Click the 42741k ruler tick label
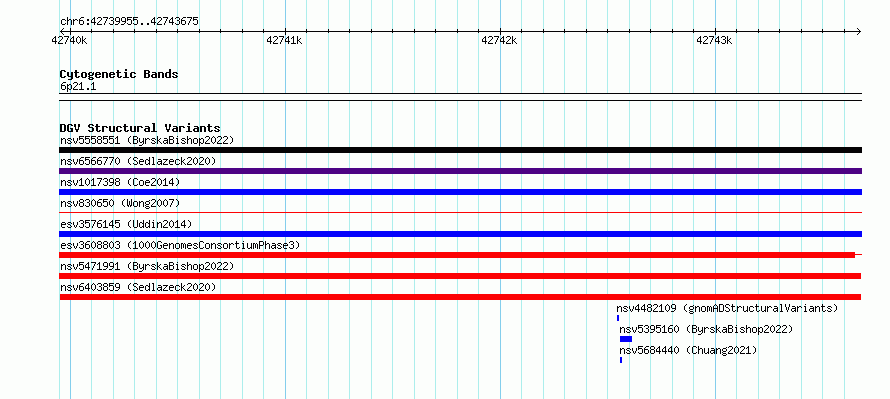 [284, 40]
